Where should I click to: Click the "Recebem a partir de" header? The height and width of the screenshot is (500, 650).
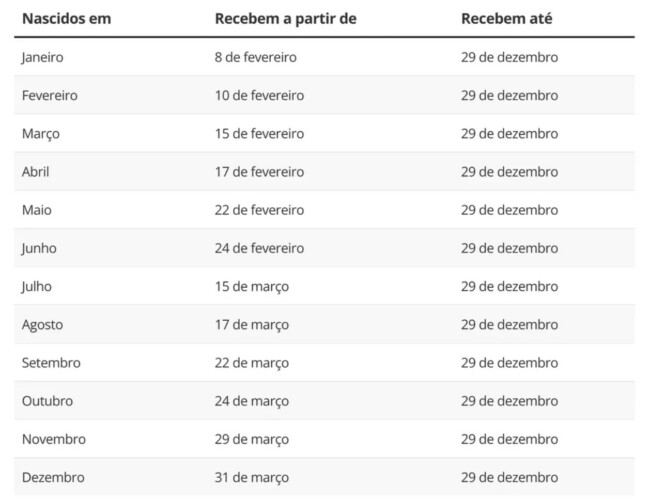point(285,19)
